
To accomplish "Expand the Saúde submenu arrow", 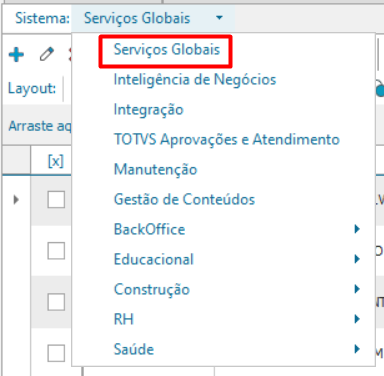I will tap(357, 349).
